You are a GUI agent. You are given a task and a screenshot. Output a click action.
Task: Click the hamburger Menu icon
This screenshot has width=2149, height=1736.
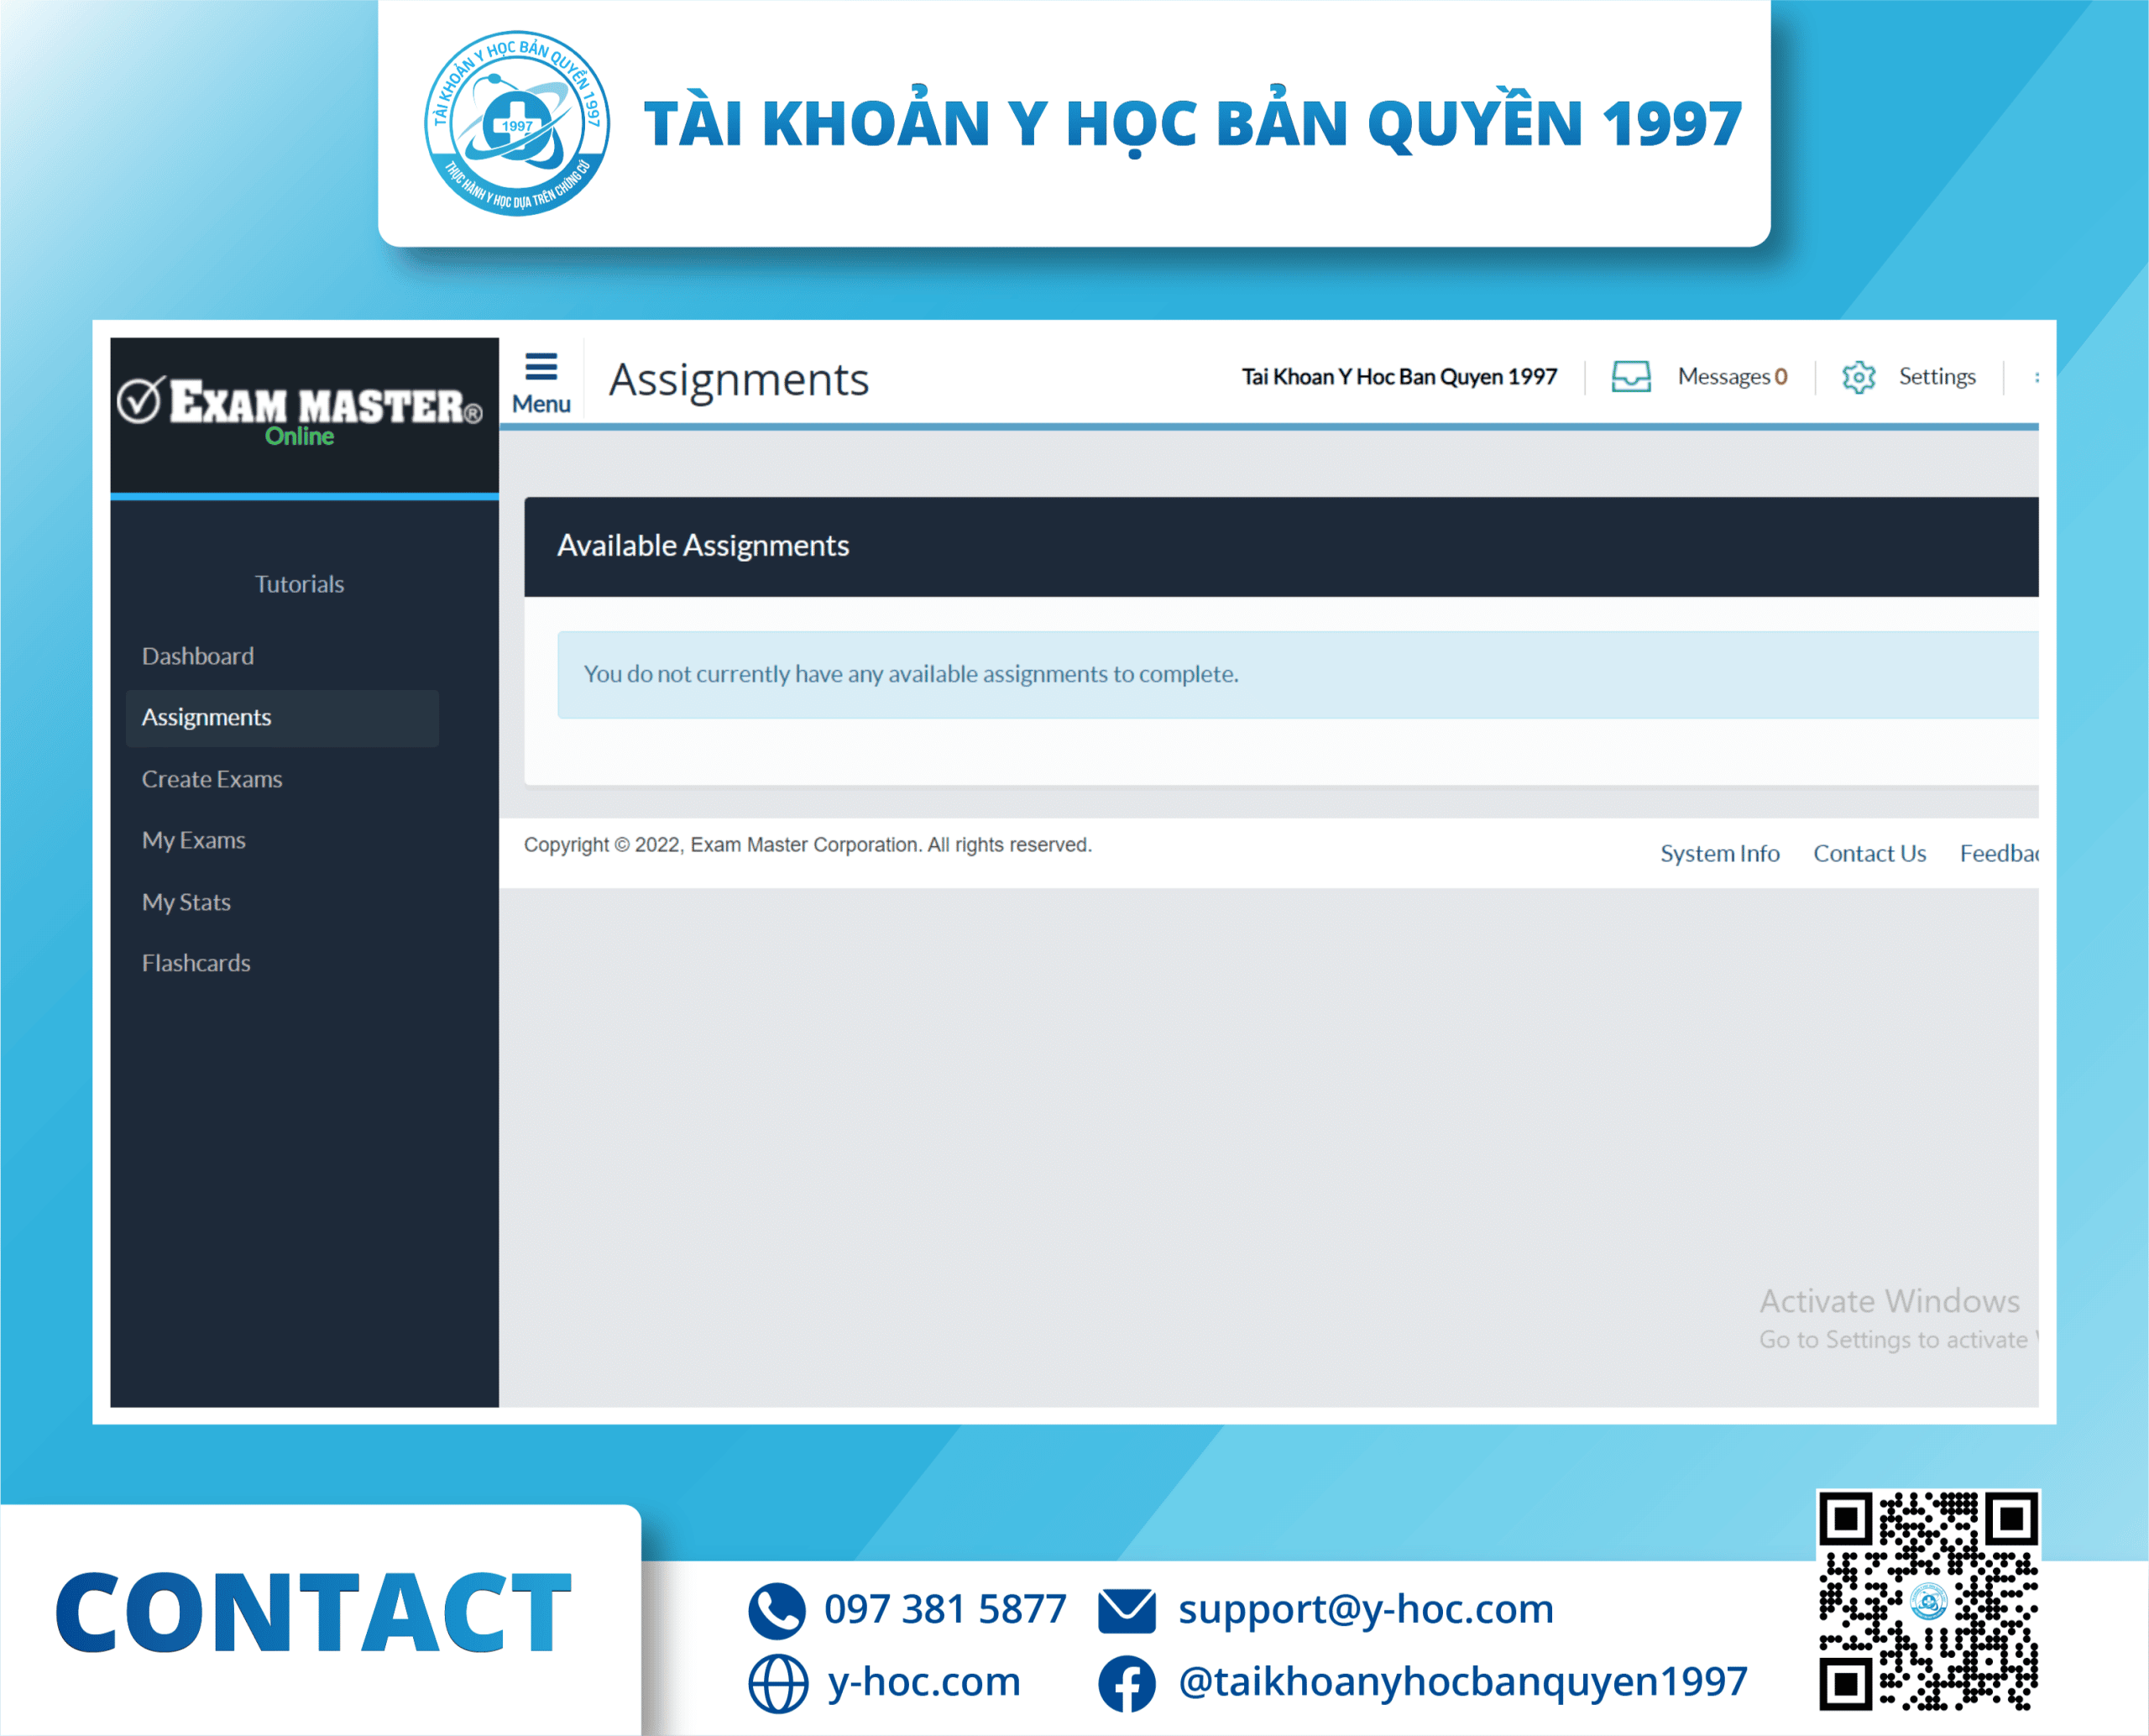[x=541, y=368]
